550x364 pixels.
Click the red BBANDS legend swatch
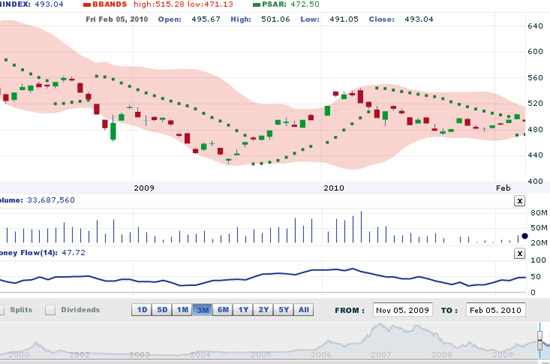click(x=87, y=5)
